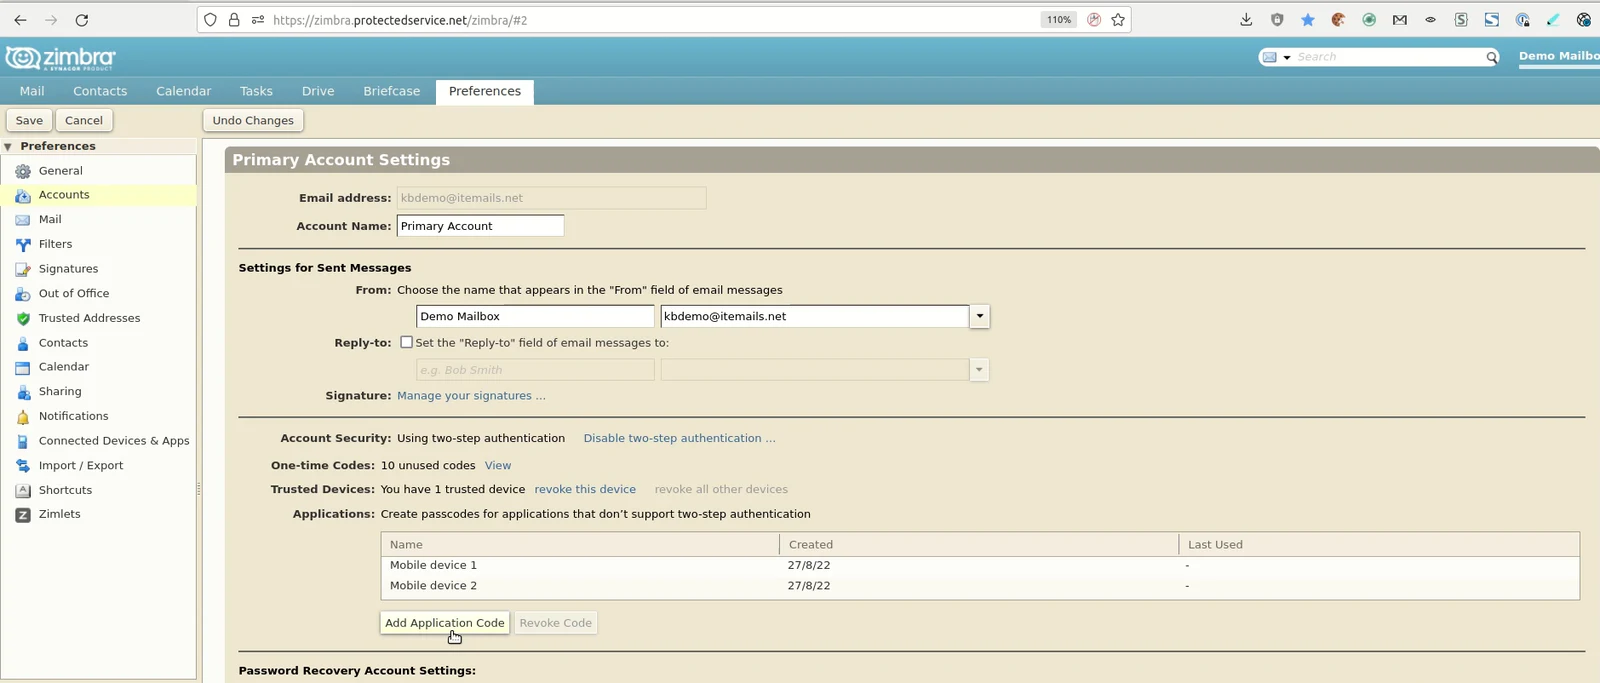Click Disable two-step authentication link

click(x=679, y=438)
